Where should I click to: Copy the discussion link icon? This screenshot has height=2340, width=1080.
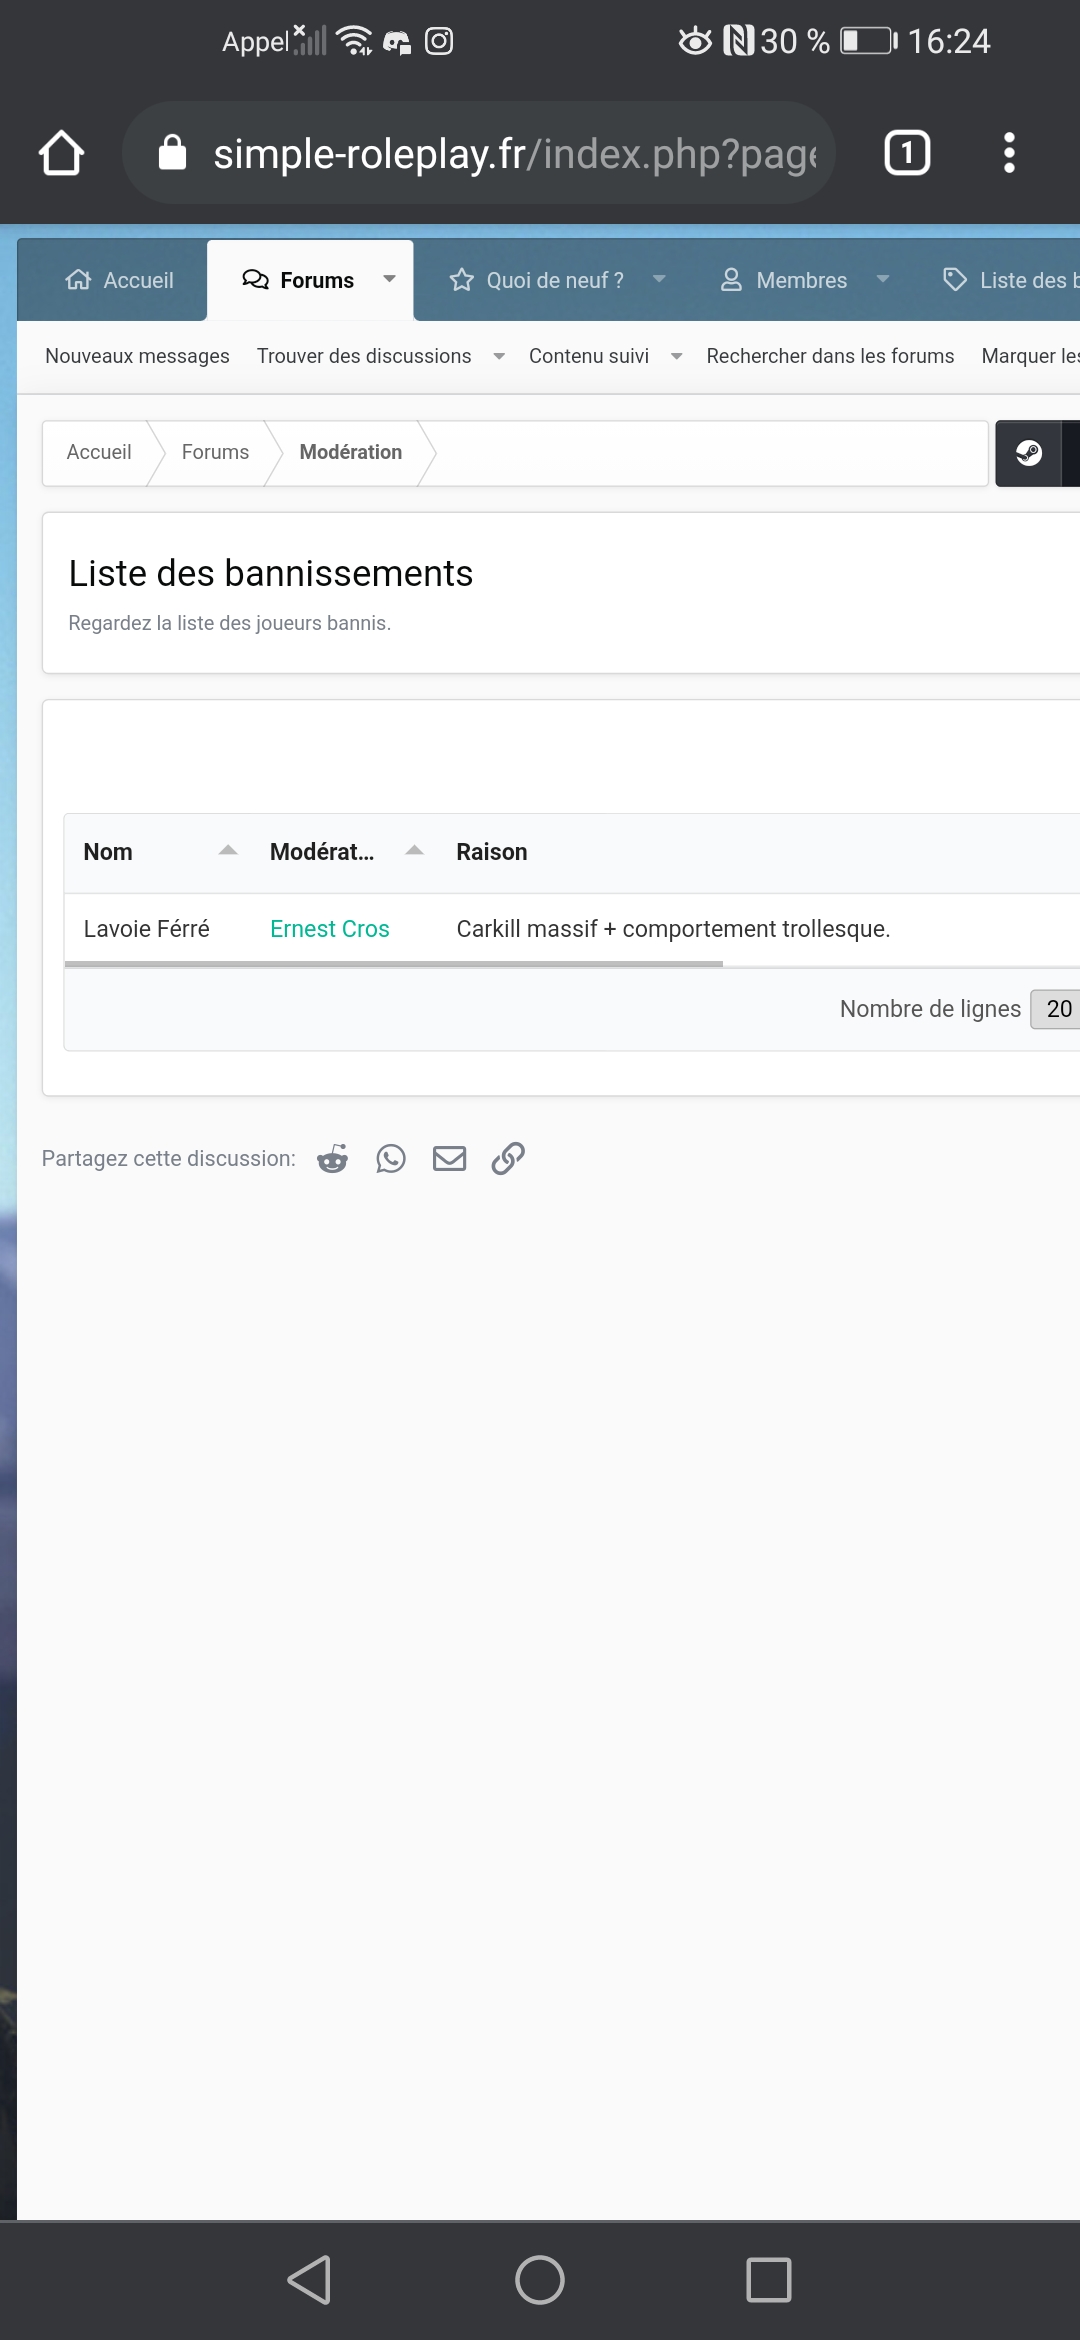tap(508, 1158)
